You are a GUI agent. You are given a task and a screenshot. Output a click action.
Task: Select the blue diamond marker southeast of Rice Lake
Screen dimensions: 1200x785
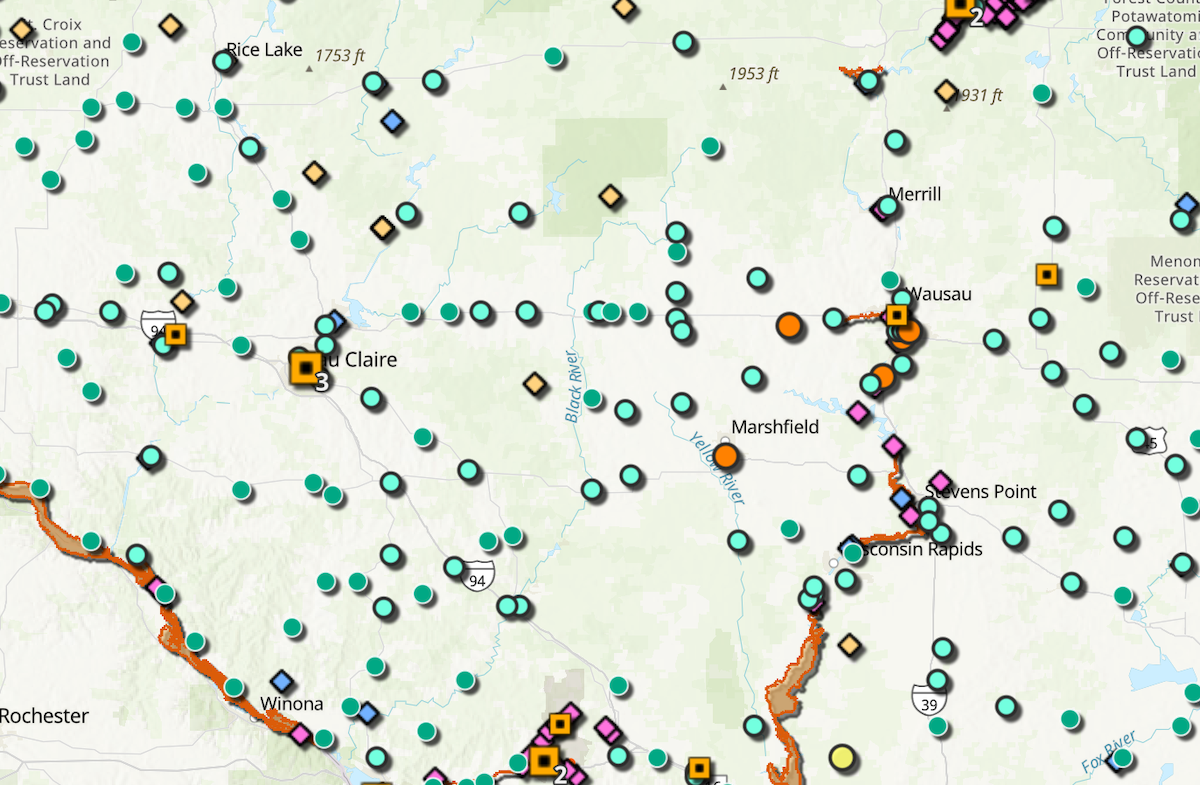pyautogui.click(x=394, y=121)
